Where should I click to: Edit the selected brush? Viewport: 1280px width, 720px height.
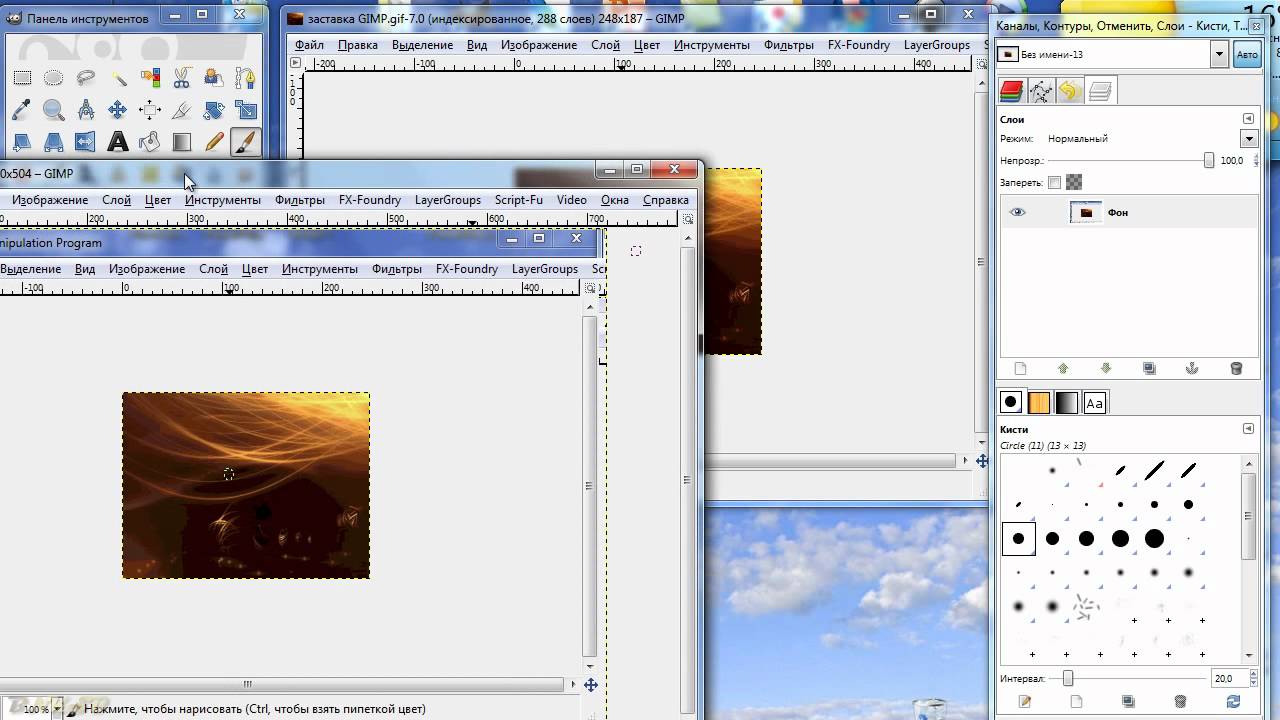[x=1024, y=701]
